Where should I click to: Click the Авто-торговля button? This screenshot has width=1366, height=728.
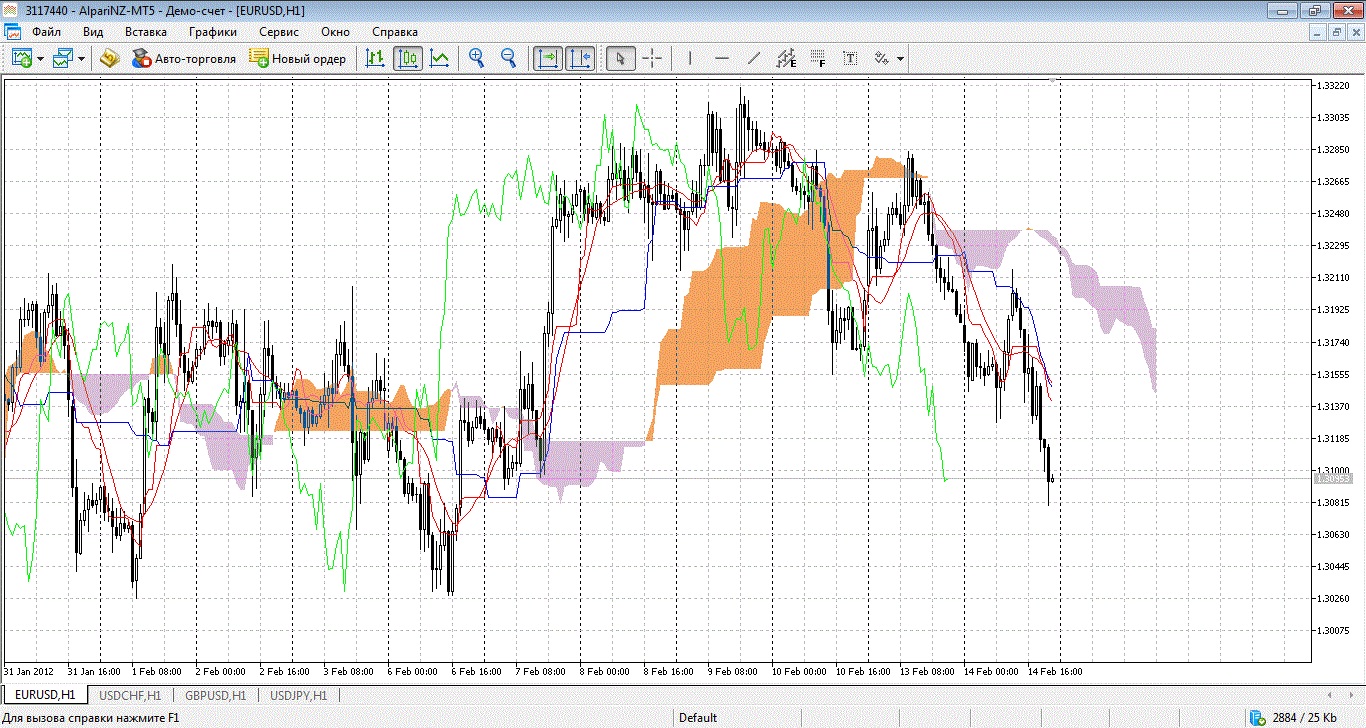click(184, 59)
